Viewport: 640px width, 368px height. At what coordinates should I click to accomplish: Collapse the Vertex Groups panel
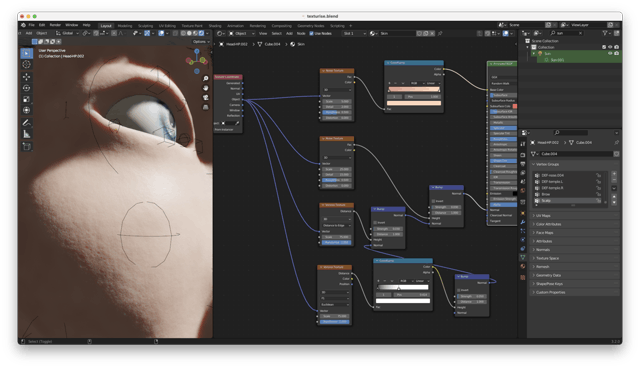[x=574, y=164]
